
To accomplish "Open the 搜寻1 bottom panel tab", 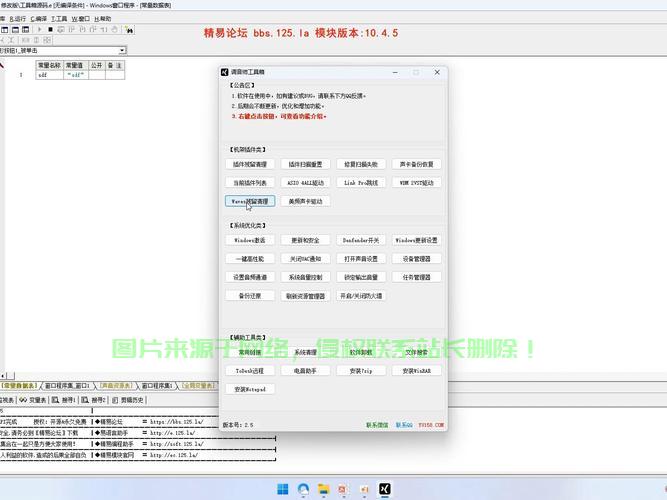I will (x=64, y=400).
